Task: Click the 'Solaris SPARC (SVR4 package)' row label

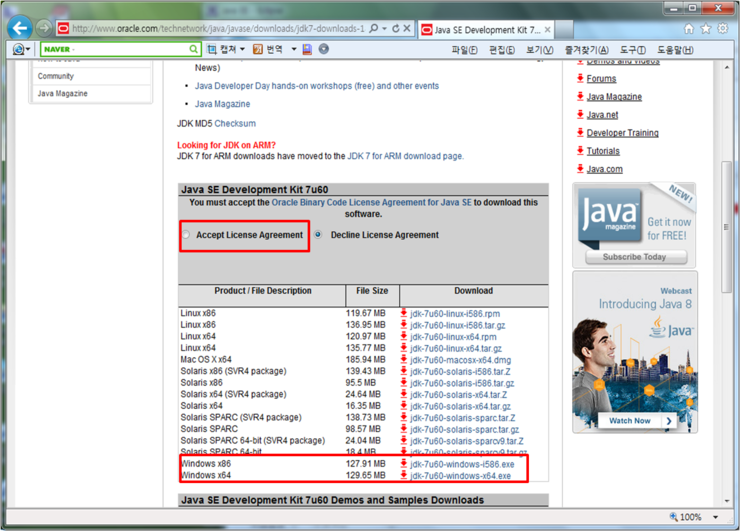Action: coord(241,417)
